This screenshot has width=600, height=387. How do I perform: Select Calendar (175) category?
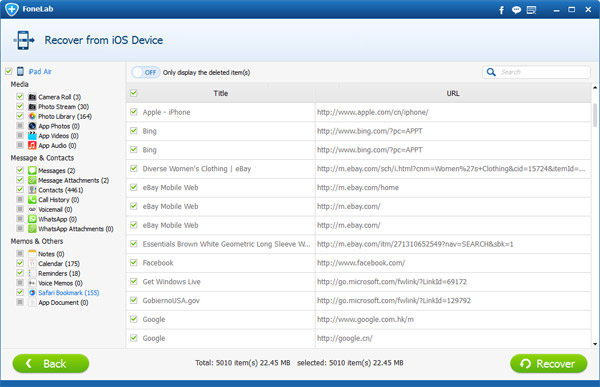pos(59,264)
